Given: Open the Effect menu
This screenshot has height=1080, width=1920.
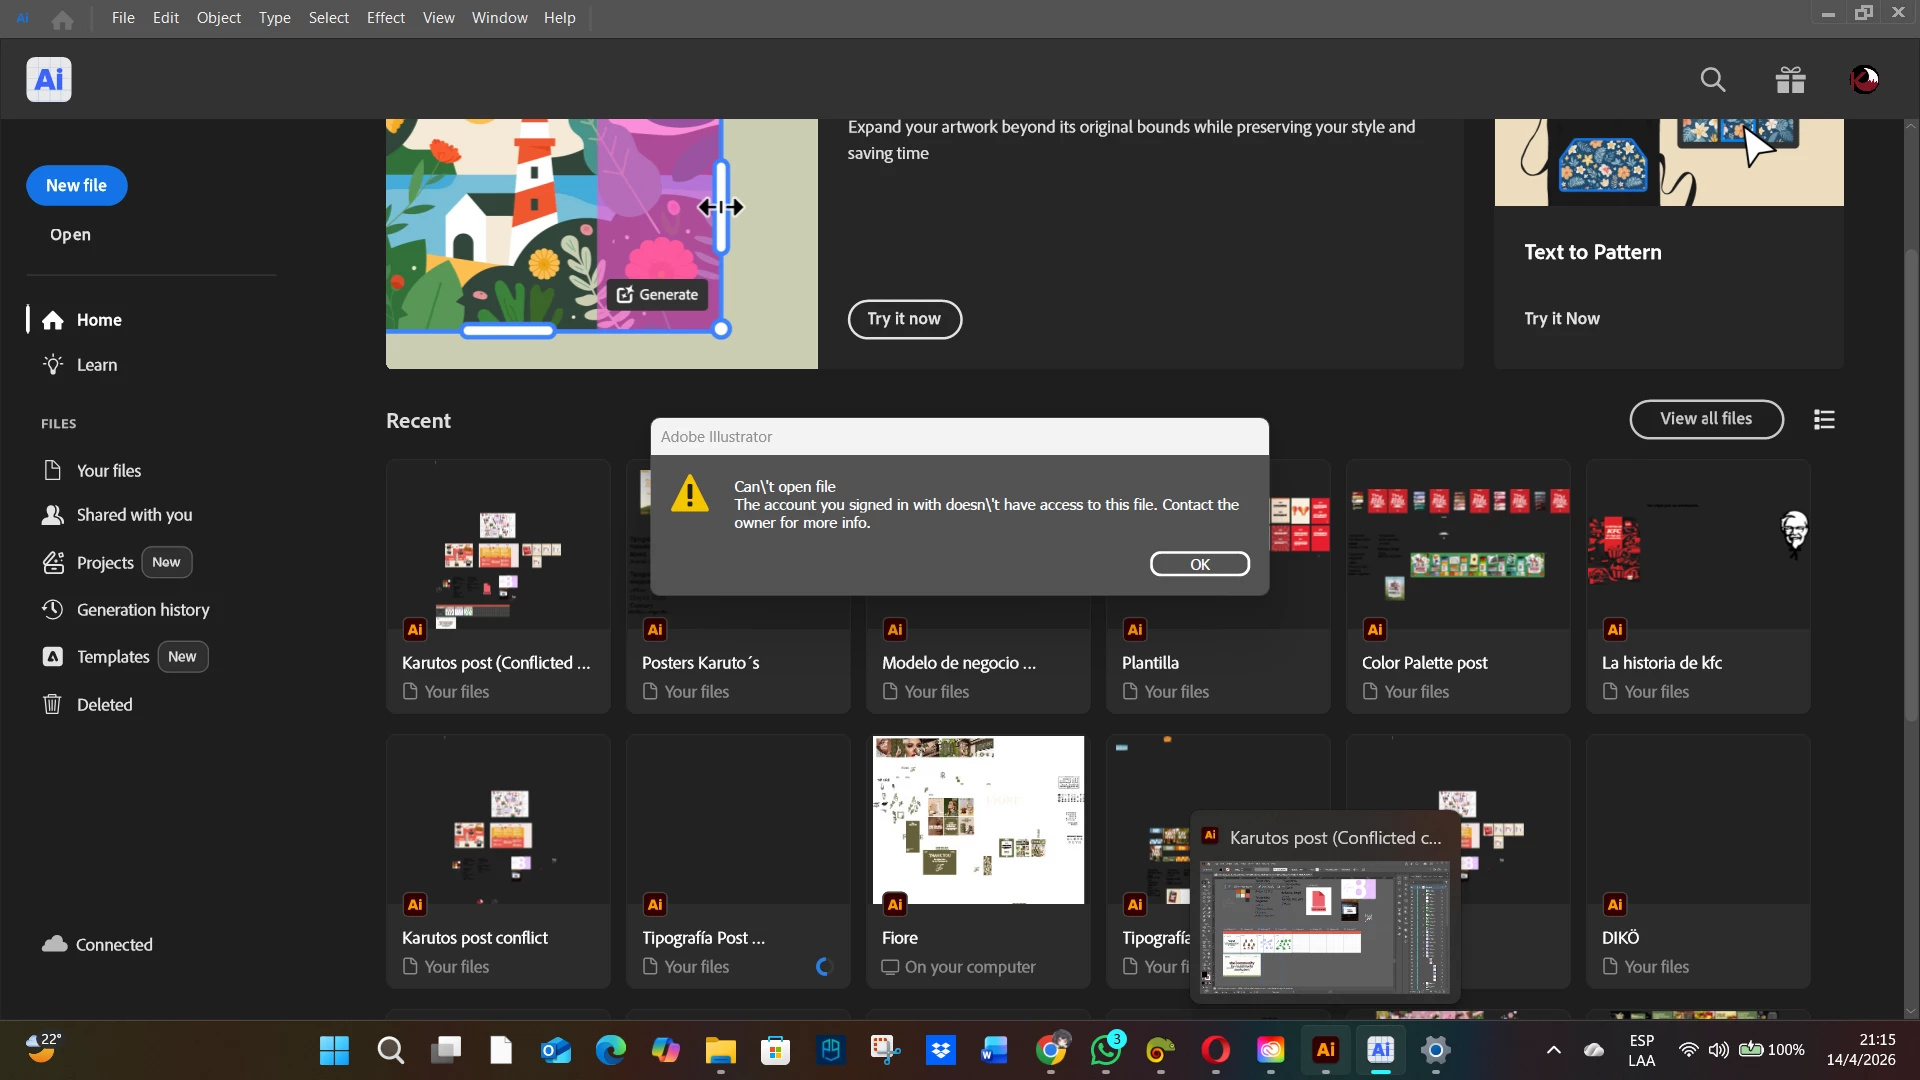Looking at the screenshot, I should pos(385,18).
